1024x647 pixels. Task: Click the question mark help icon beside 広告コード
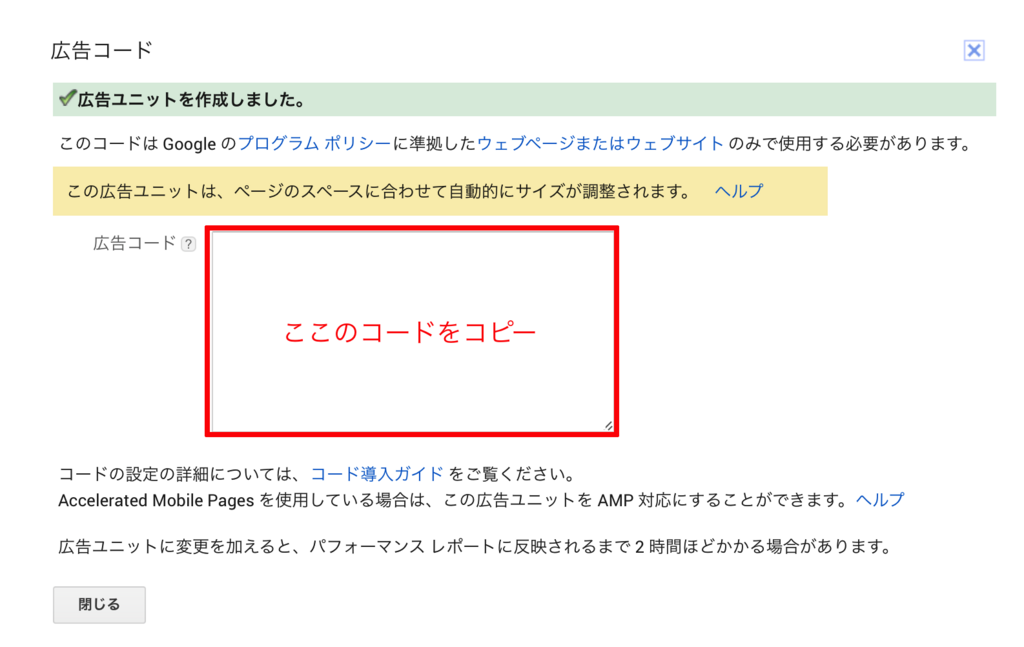pyautogui.click(x=189, y=244)
